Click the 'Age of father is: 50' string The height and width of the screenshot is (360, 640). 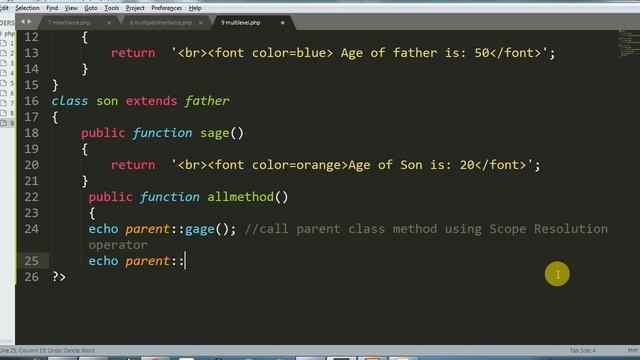415,53
